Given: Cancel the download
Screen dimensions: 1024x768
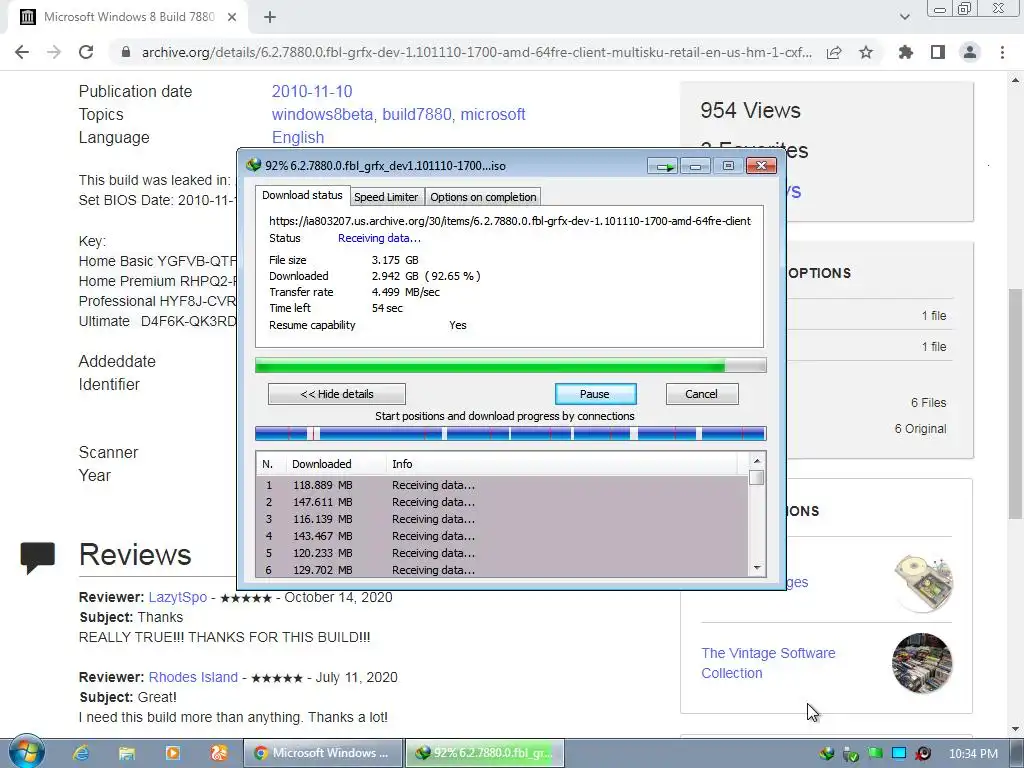Looking at the screenshot, I should pyautogui.click(x=701, y=394).
